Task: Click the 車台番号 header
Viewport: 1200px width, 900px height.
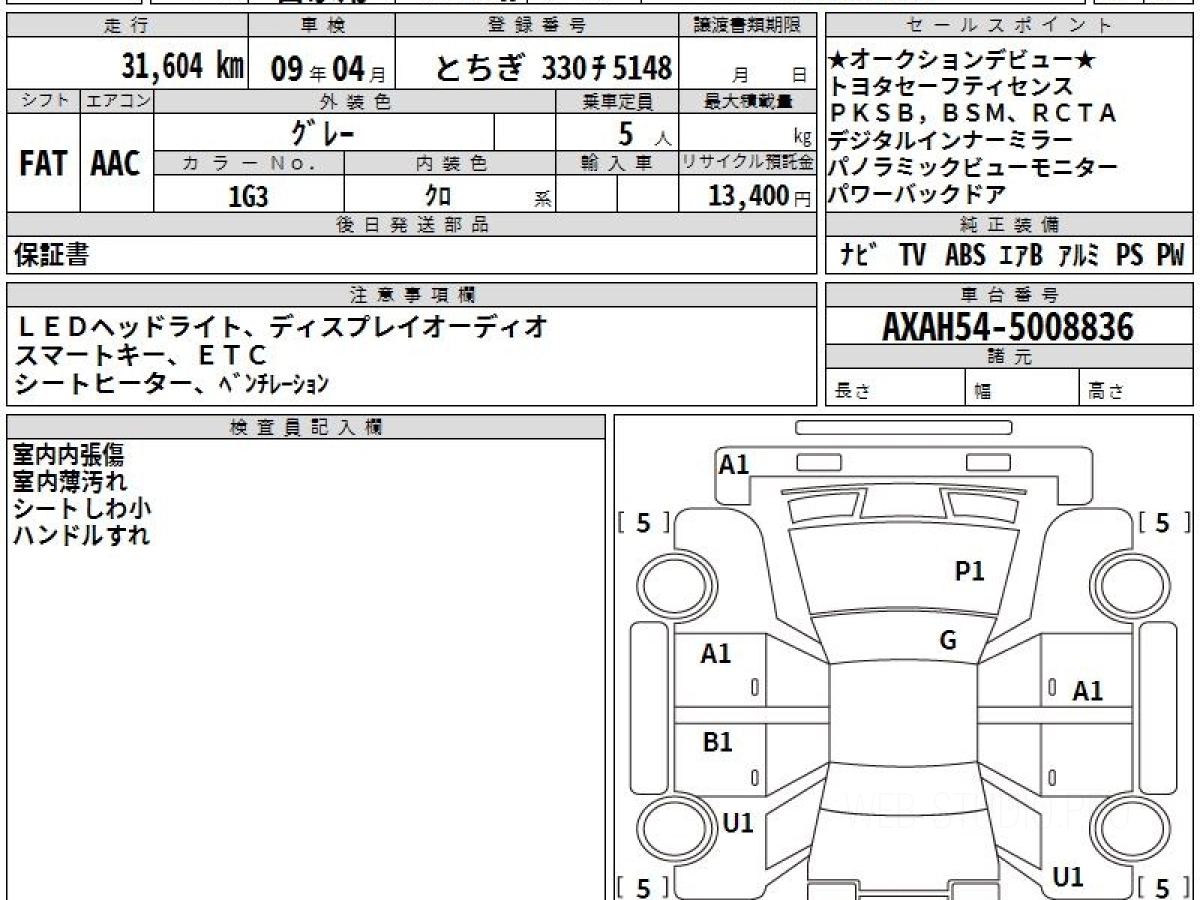Action: [1009, 295]
